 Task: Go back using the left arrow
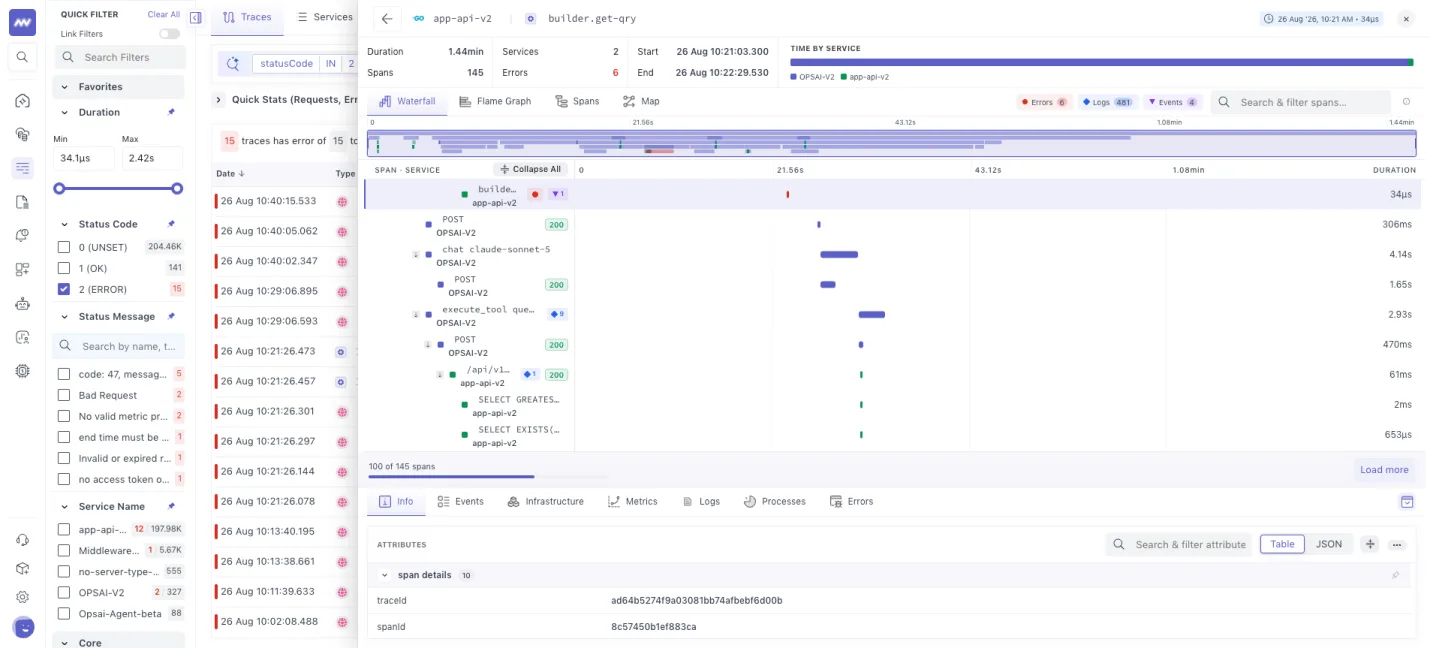click(x=387, y=18)
